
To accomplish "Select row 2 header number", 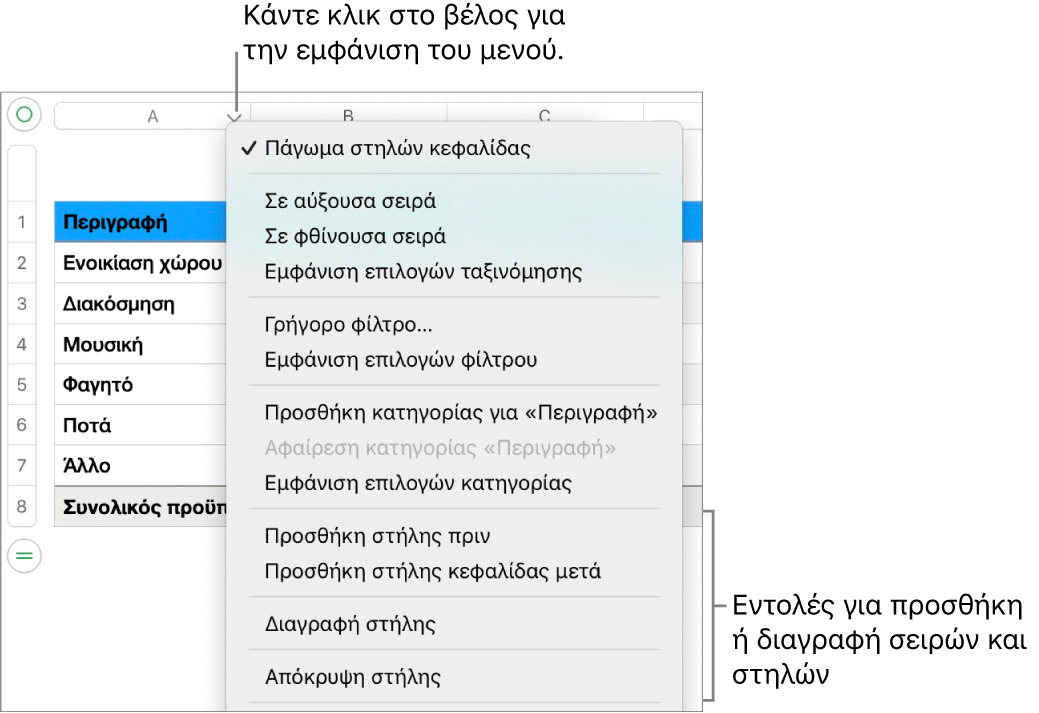I will coord(22,263).
